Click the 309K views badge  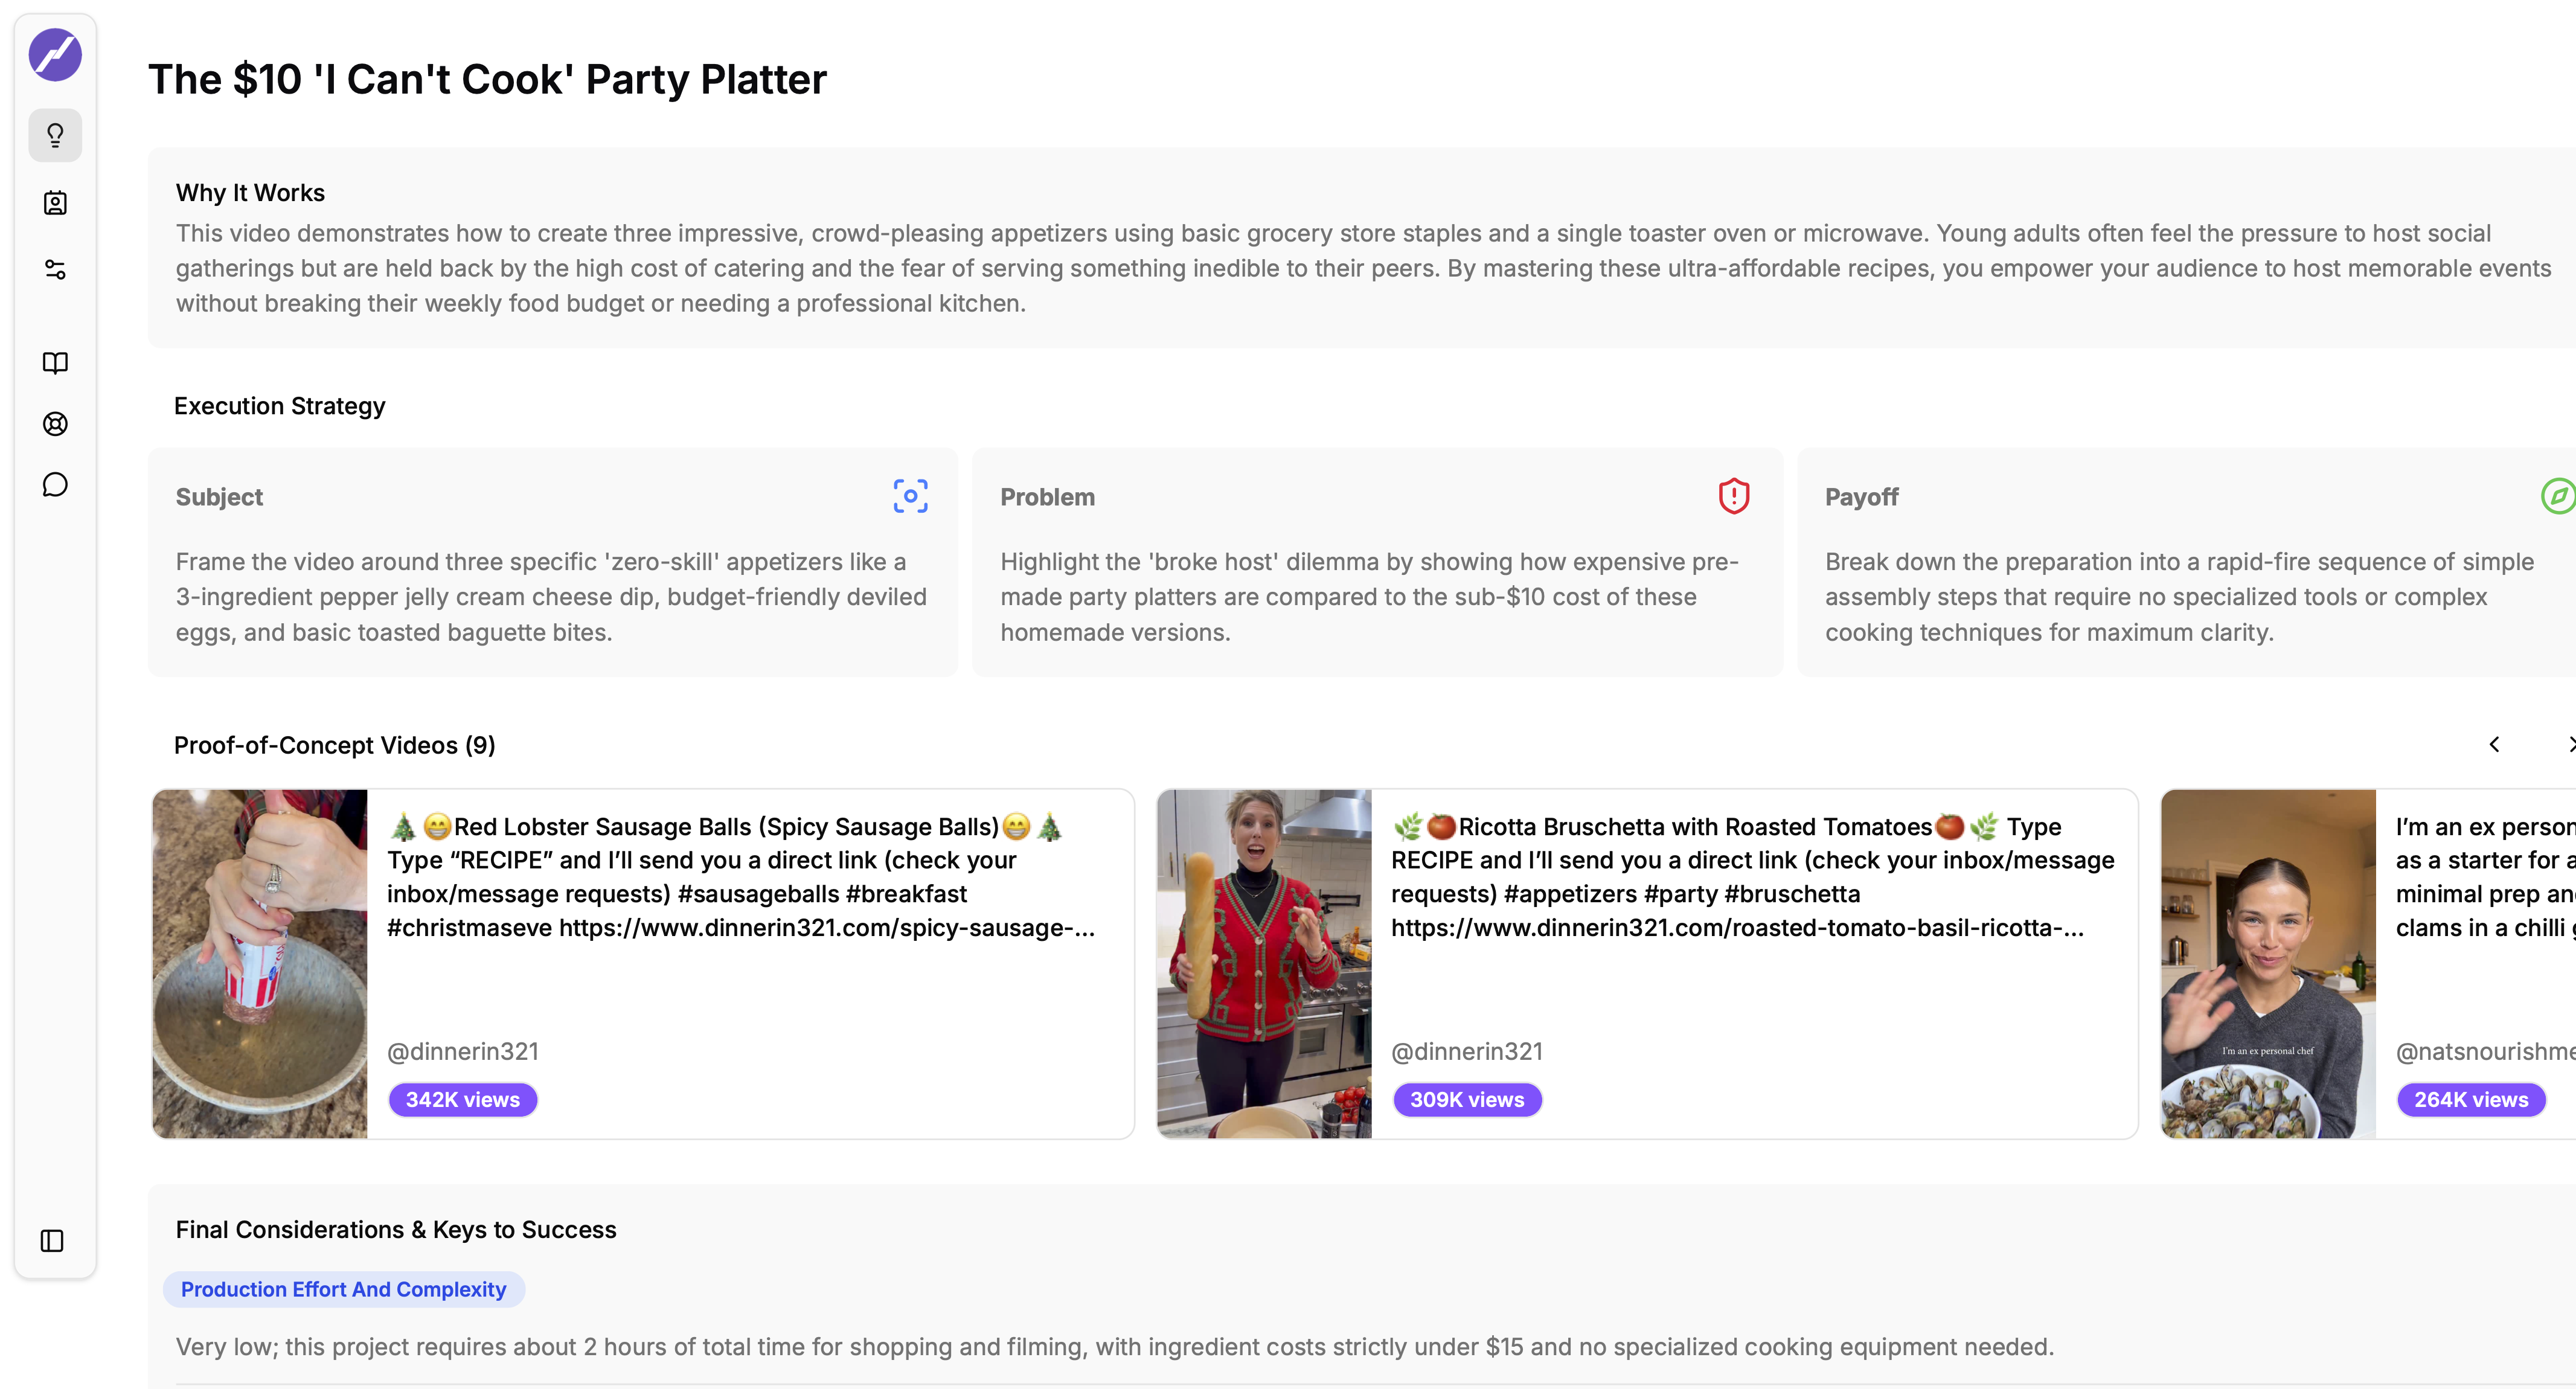pyautogui.click(x=1467, y=1099)
